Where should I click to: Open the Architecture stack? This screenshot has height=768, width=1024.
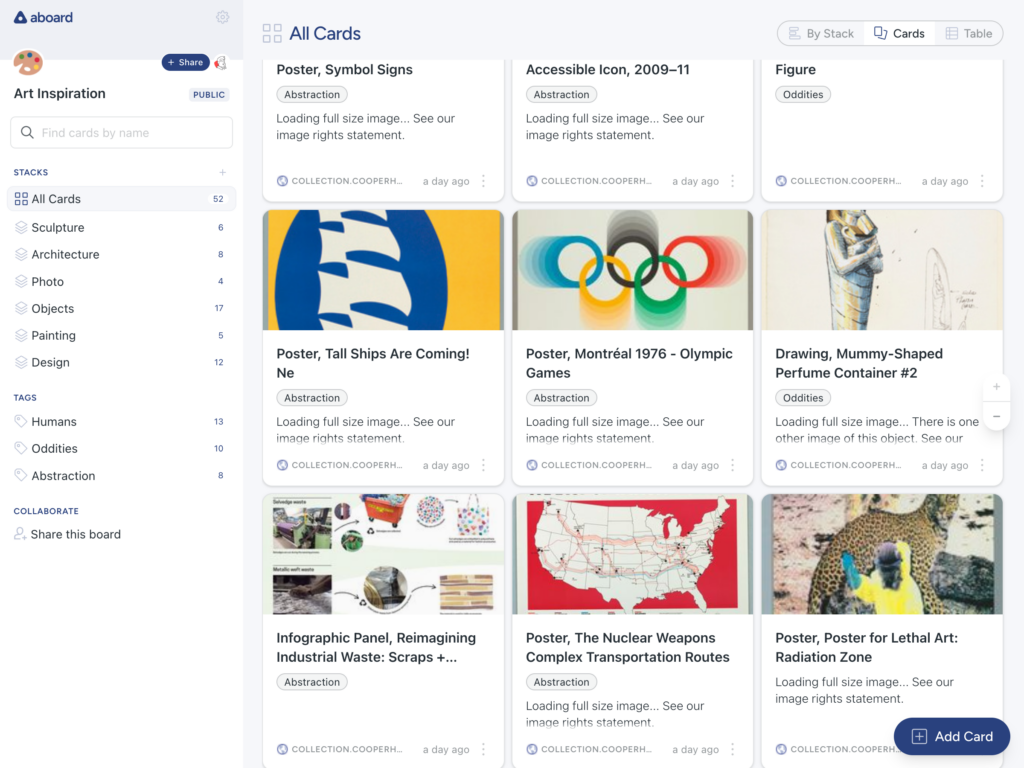click(121, 254)
